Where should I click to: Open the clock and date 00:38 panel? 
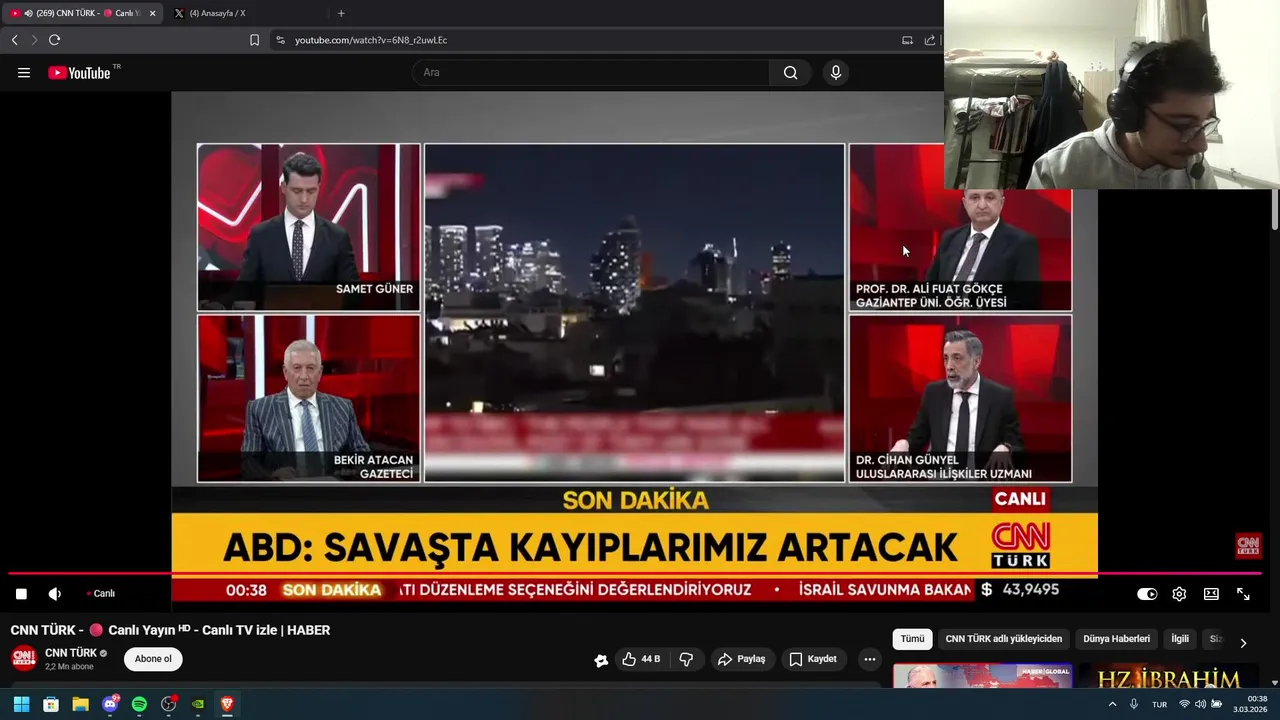(x=1250, y=704)
